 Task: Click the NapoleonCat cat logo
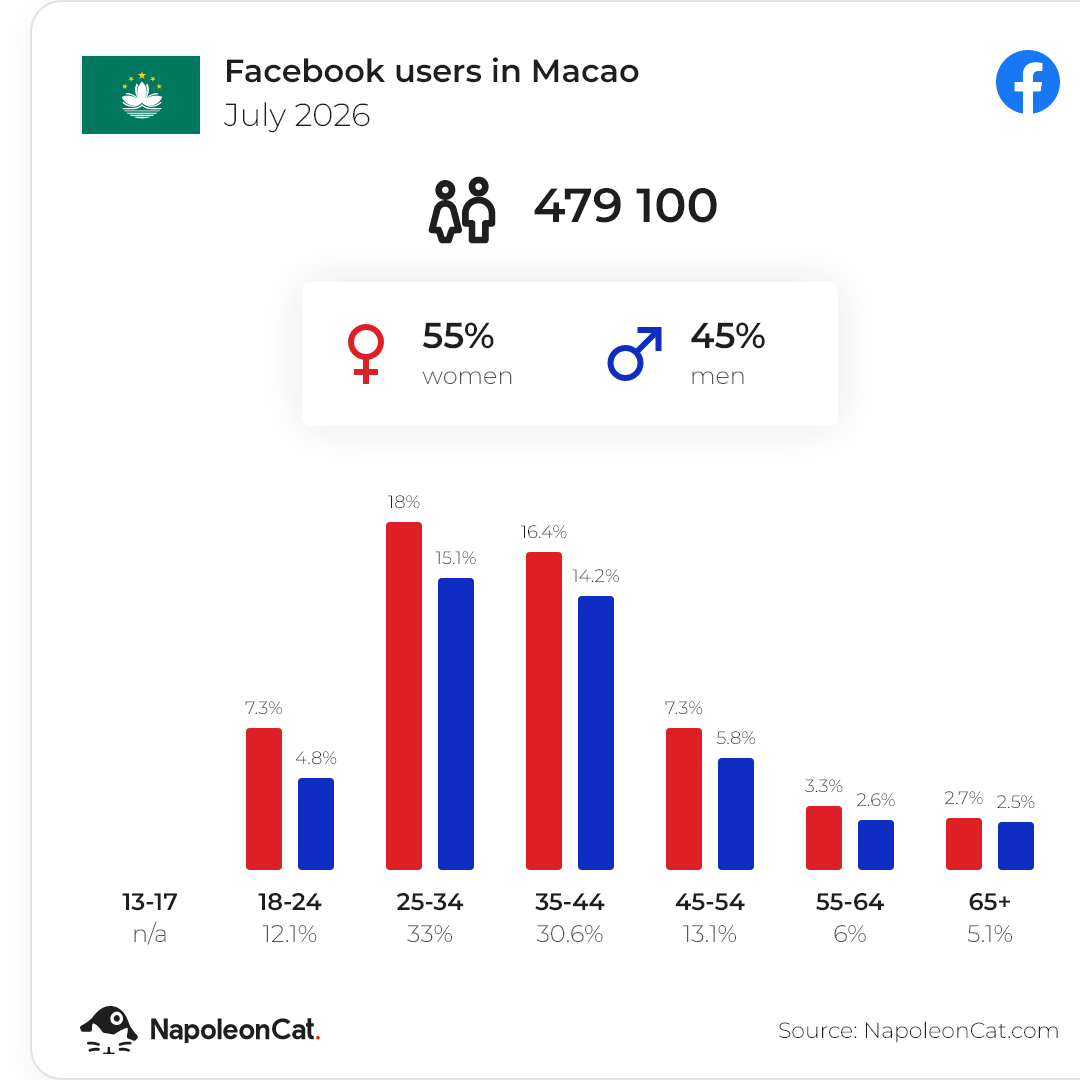click(x=109, y=1029)
